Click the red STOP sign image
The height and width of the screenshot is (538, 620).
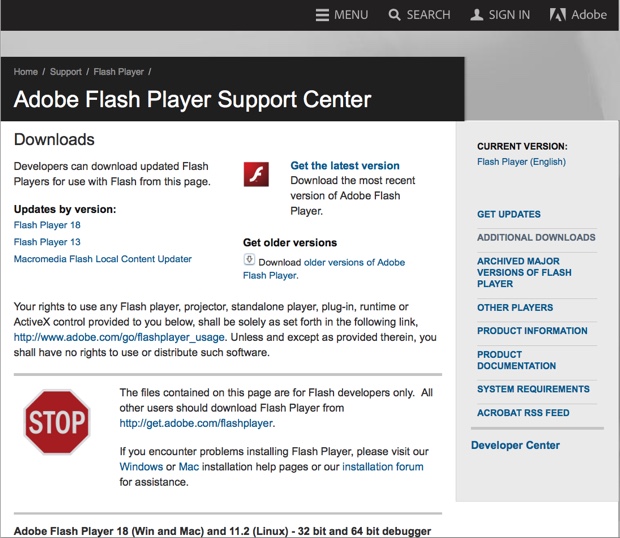pos(57,422)
